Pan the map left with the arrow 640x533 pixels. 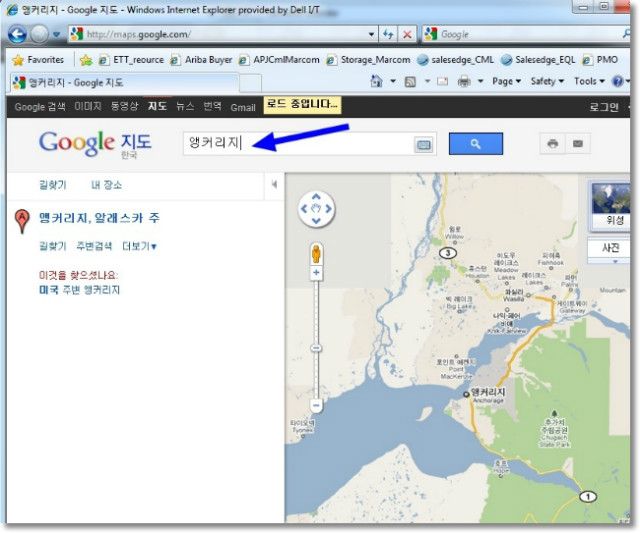pyautogui.click(x=304, y=209)
